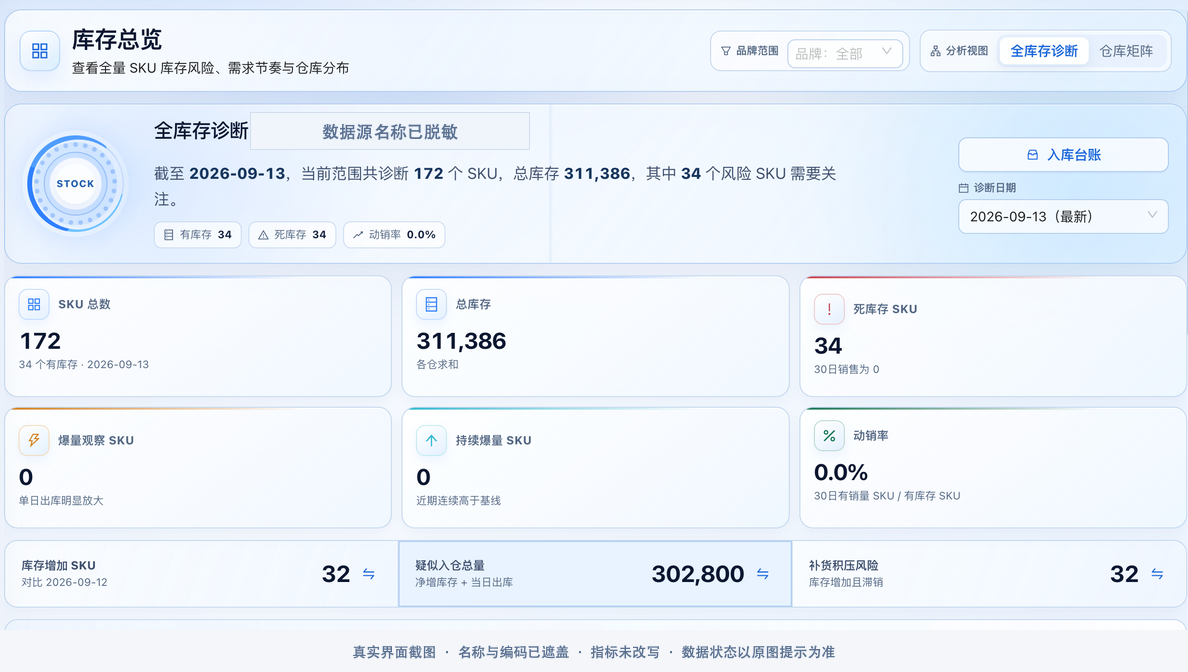Click the 动销率 card percent icon

click(829, 436)
